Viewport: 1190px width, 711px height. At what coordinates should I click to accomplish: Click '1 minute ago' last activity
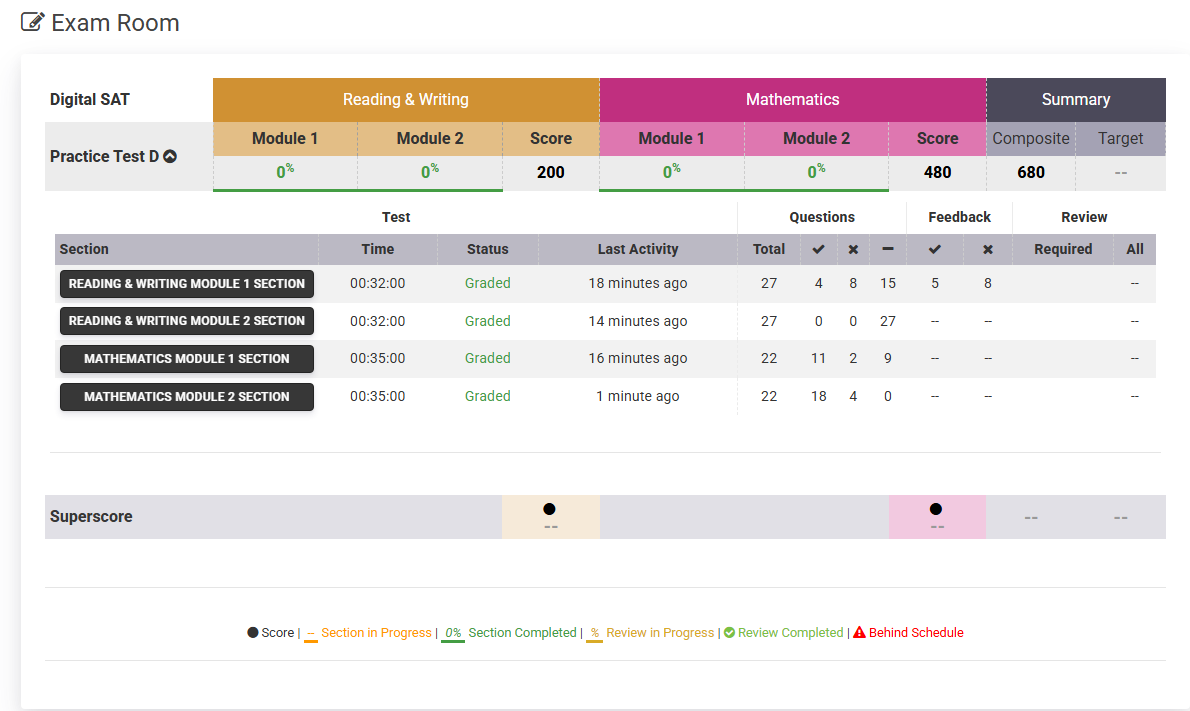pos(638,396)
